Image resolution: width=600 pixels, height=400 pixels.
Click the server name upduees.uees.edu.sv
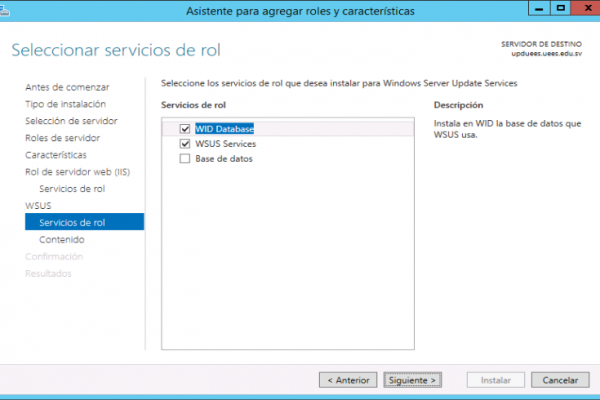click(546, 54)
